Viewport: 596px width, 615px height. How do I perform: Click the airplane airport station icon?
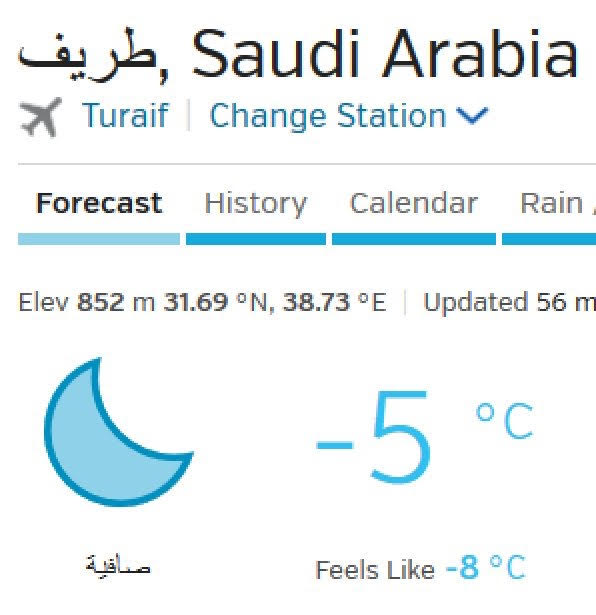point(41,117)
